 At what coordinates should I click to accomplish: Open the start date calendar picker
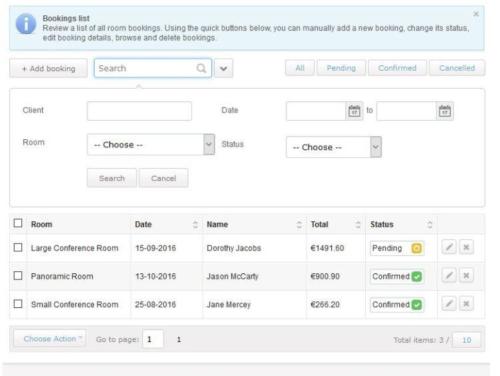[354, 111]
